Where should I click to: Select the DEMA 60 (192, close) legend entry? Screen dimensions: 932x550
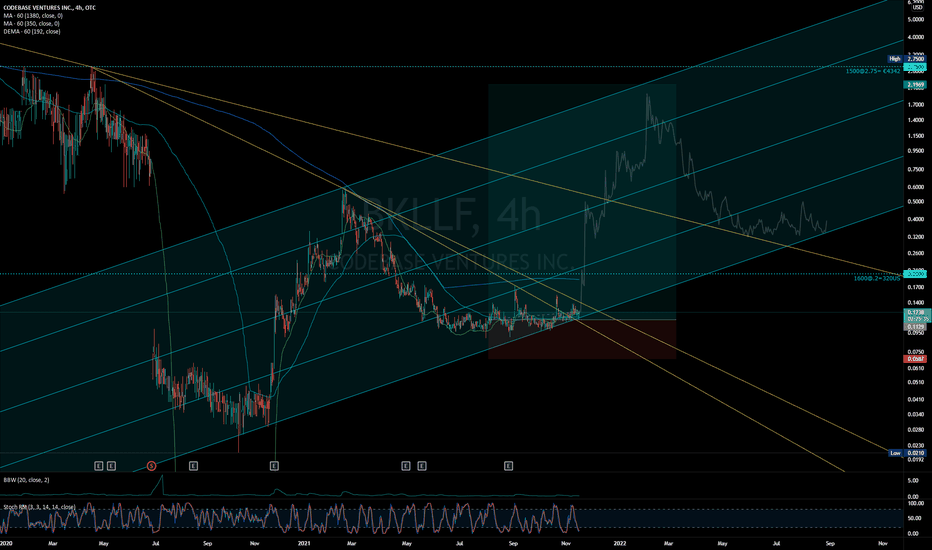point(32,32)
